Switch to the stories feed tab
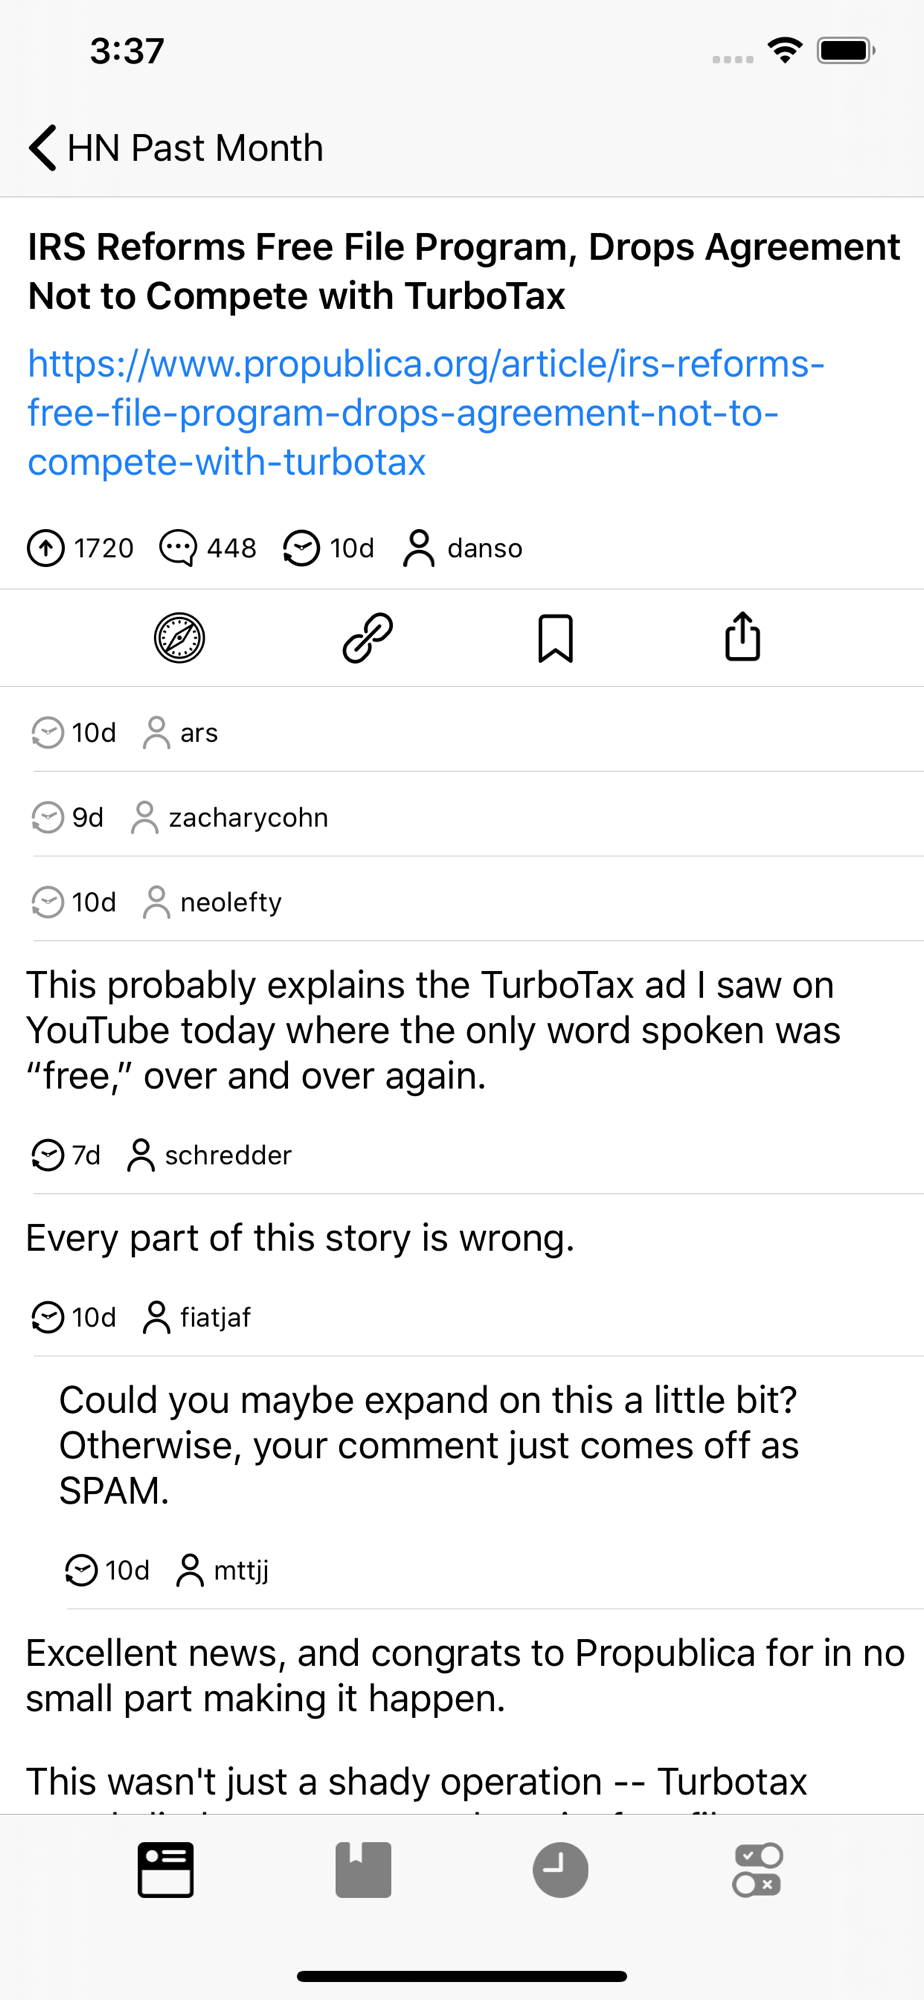 (166, 1869)
